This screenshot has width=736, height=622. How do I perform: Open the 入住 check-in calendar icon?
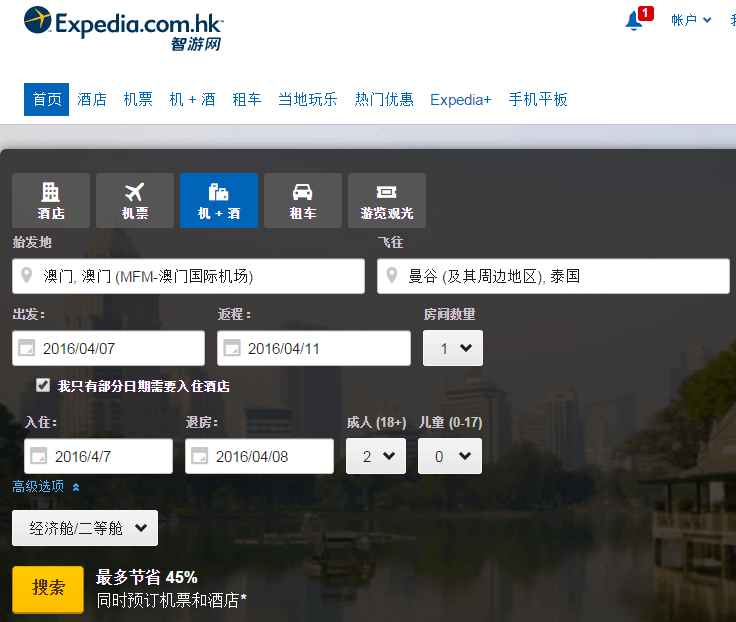[x=38, y=456]
